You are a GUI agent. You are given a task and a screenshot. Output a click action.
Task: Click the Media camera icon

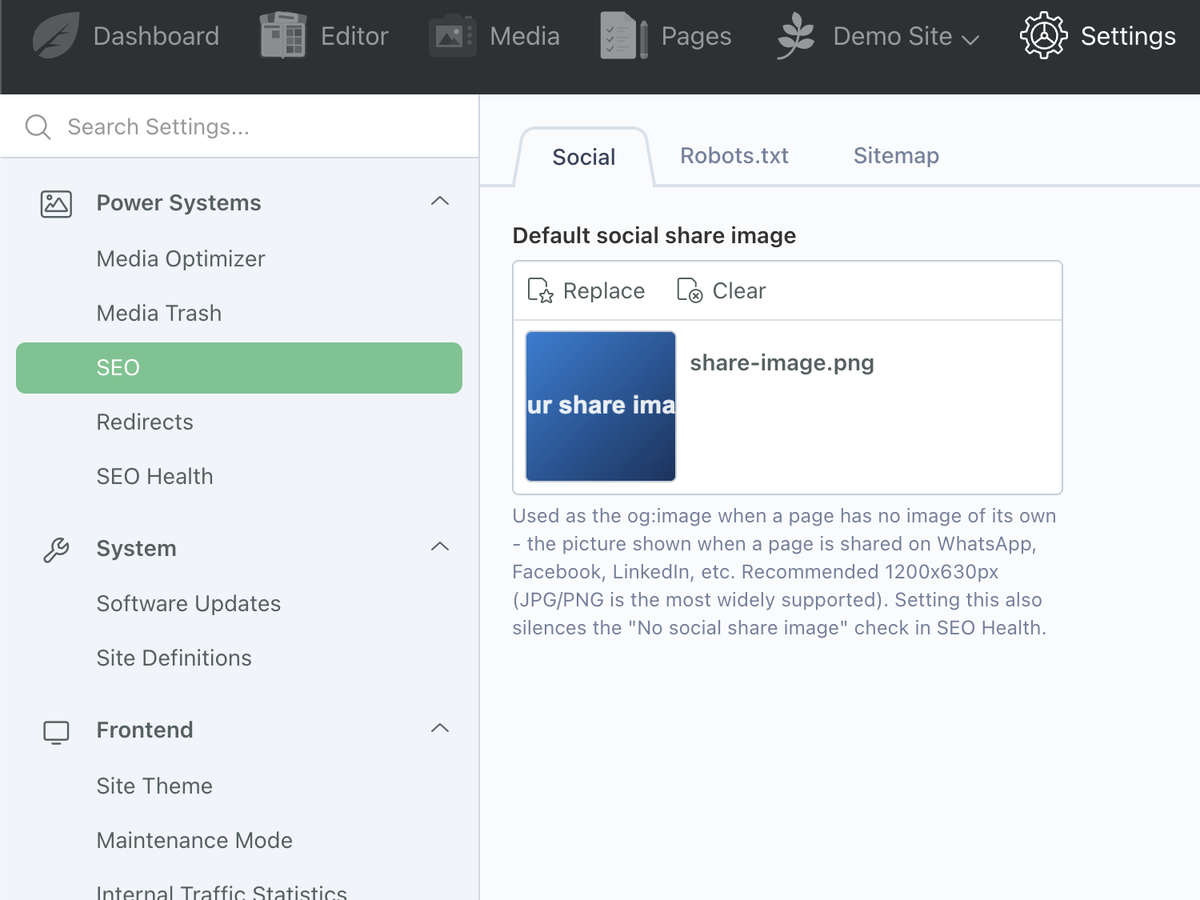click(453, 37)
